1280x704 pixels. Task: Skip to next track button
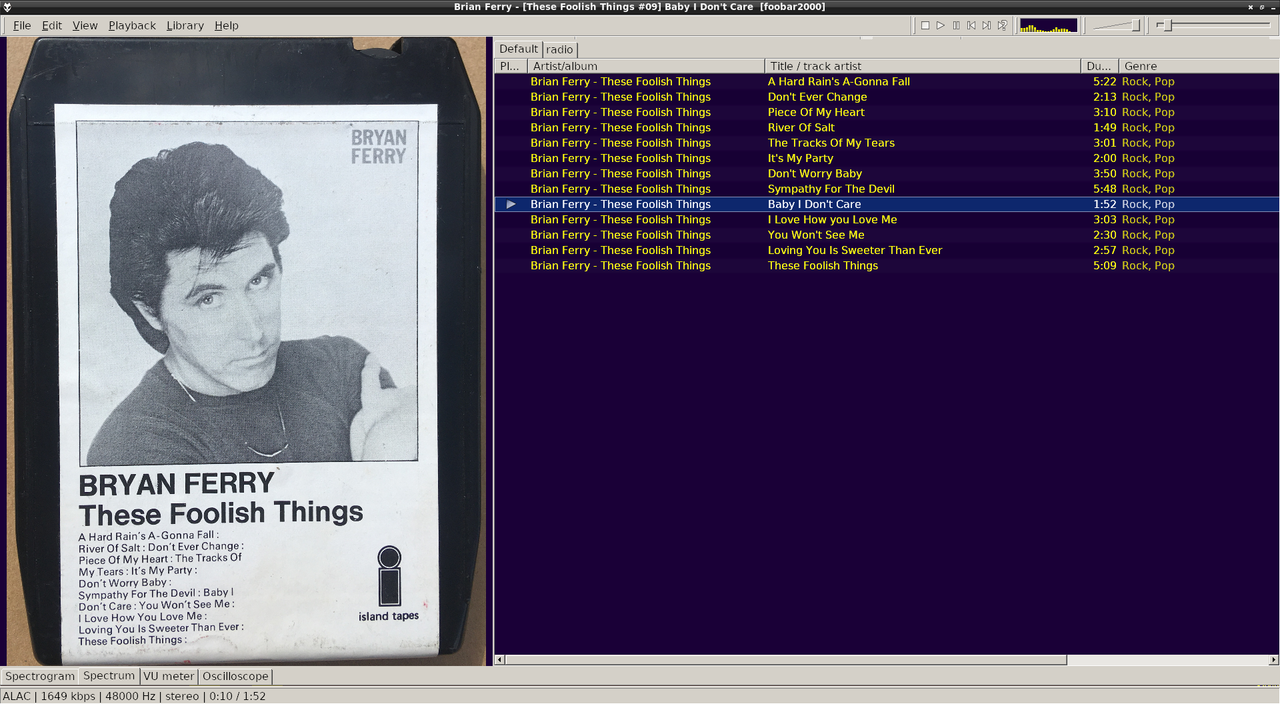tap(986, 25)
